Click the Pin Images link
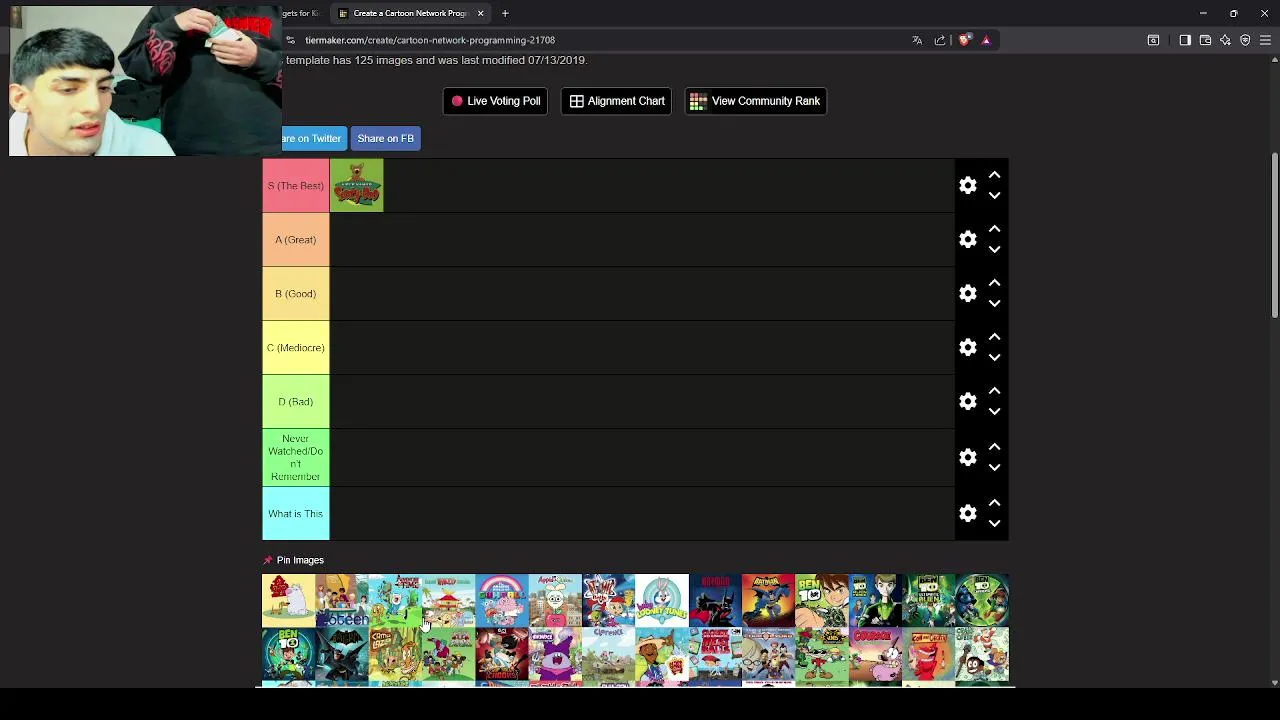Screen dimensions: 1280x720 300,560
